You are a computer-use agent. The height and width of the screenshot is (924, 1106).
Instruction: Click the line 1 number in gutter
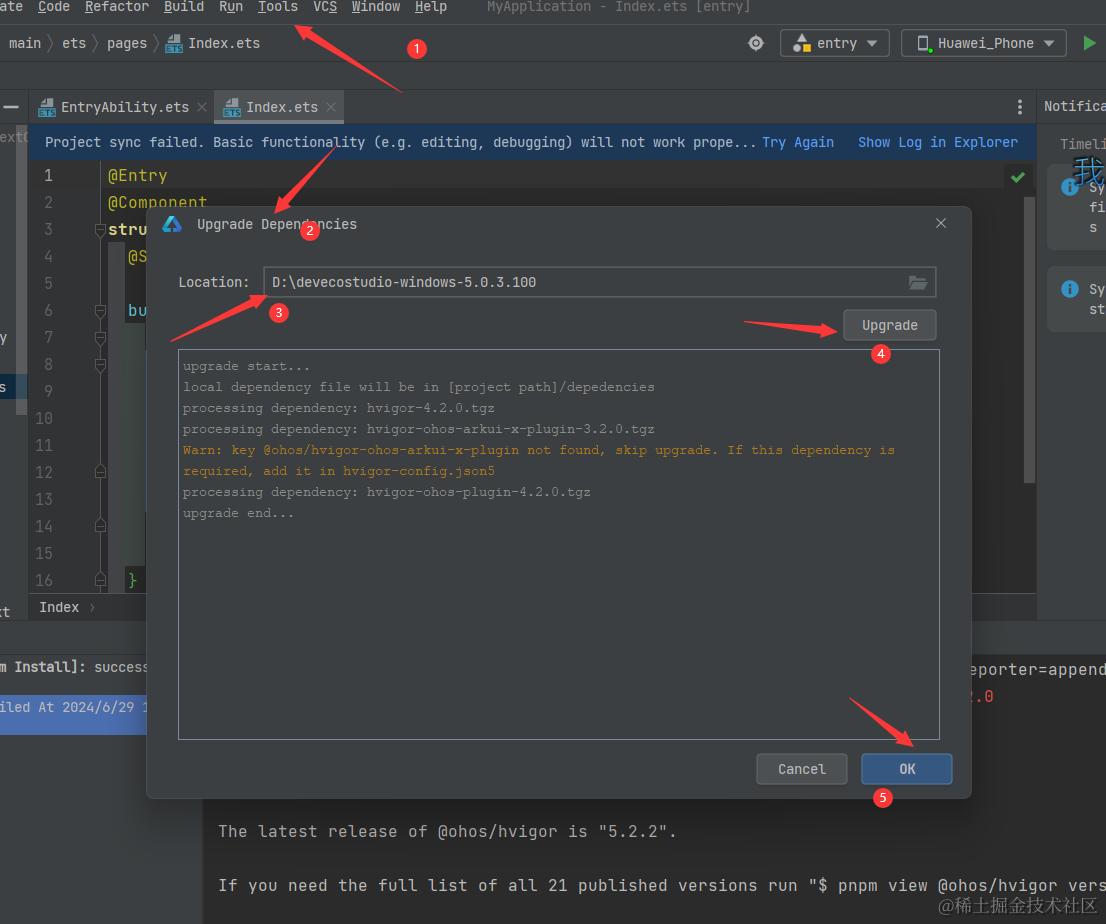click(48, 175)
